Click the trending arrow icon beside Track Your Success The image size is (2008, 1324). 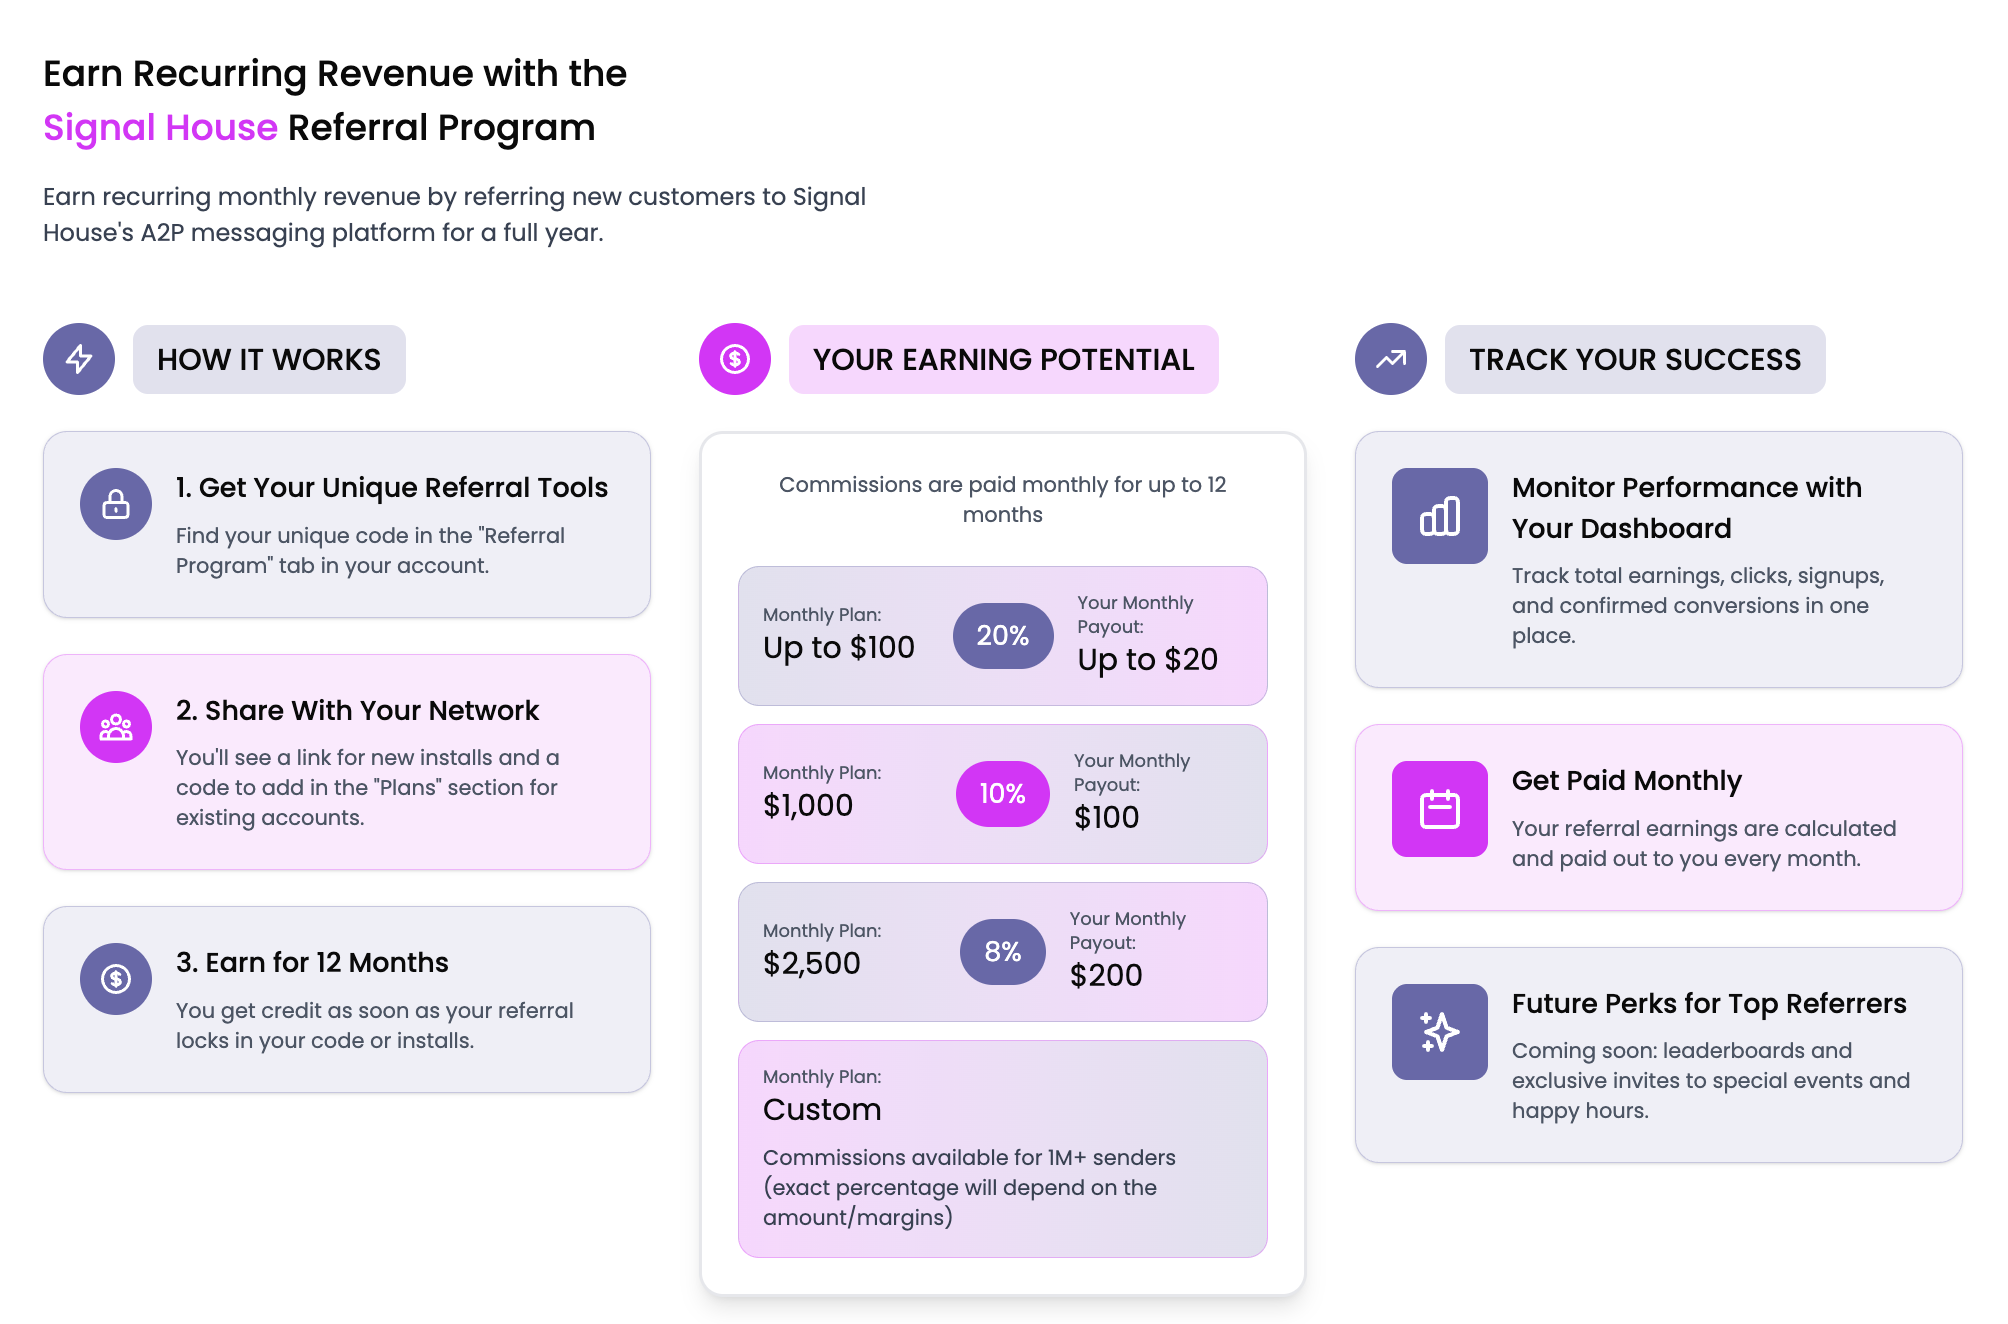(x=1391, y=359)
